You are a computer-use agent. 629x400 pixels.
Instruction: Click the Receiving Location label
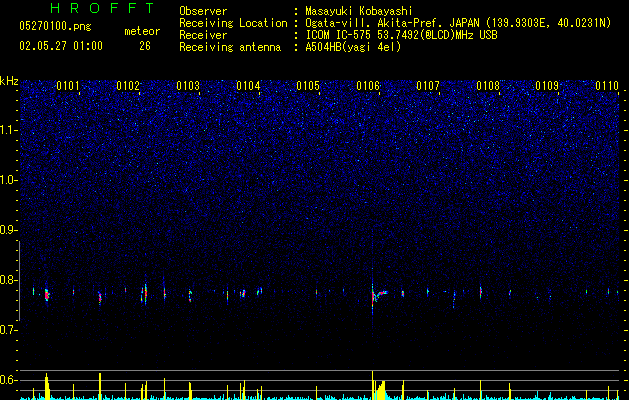[233, 23]
